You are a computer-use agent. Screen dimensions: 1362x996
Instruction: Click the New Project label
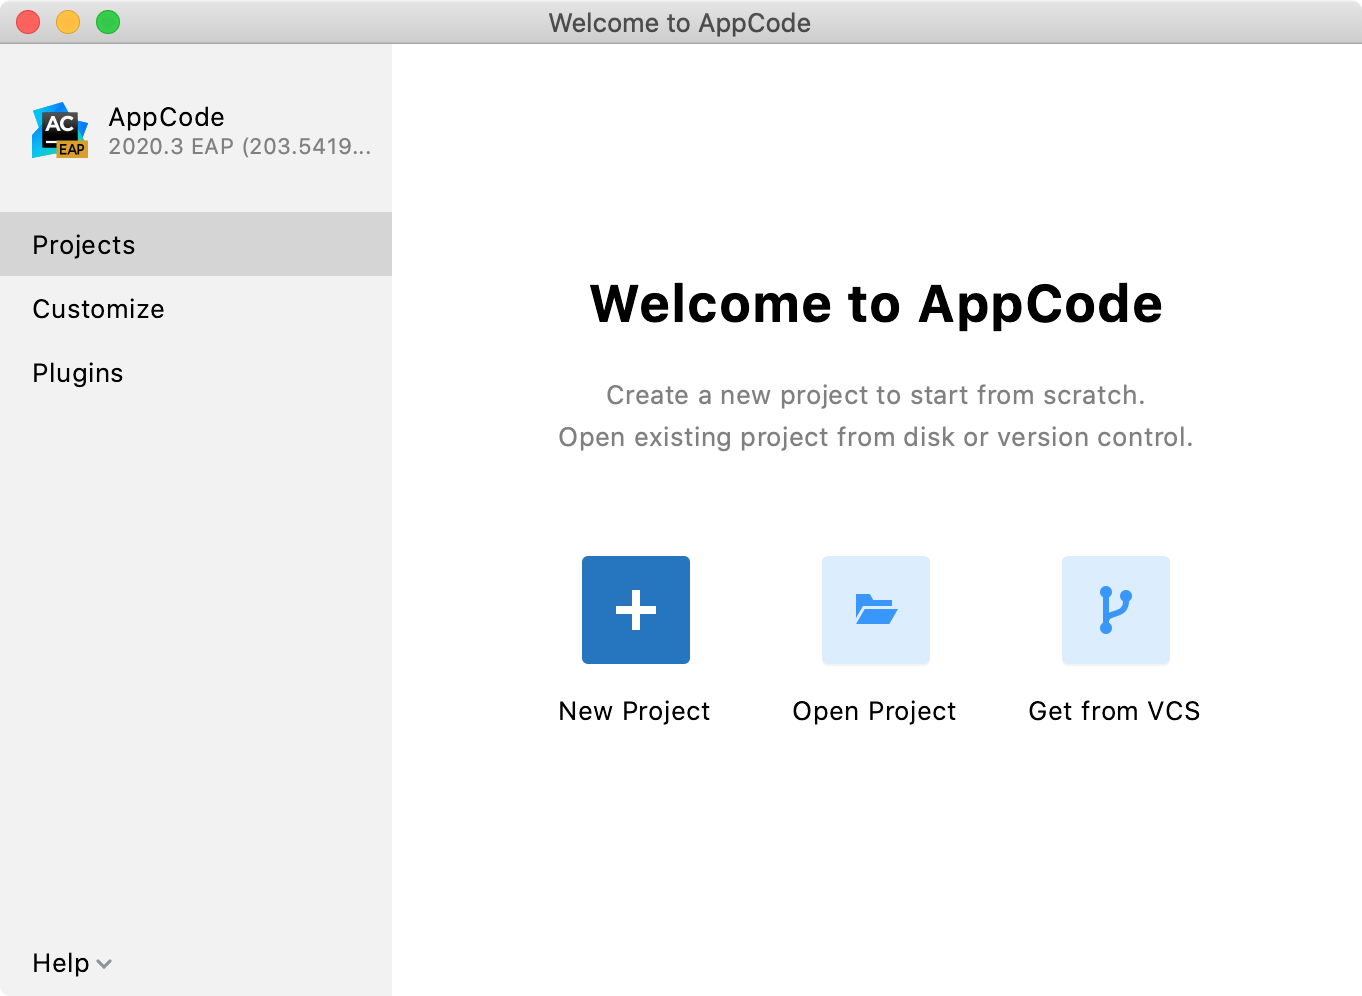coord(634,711)
